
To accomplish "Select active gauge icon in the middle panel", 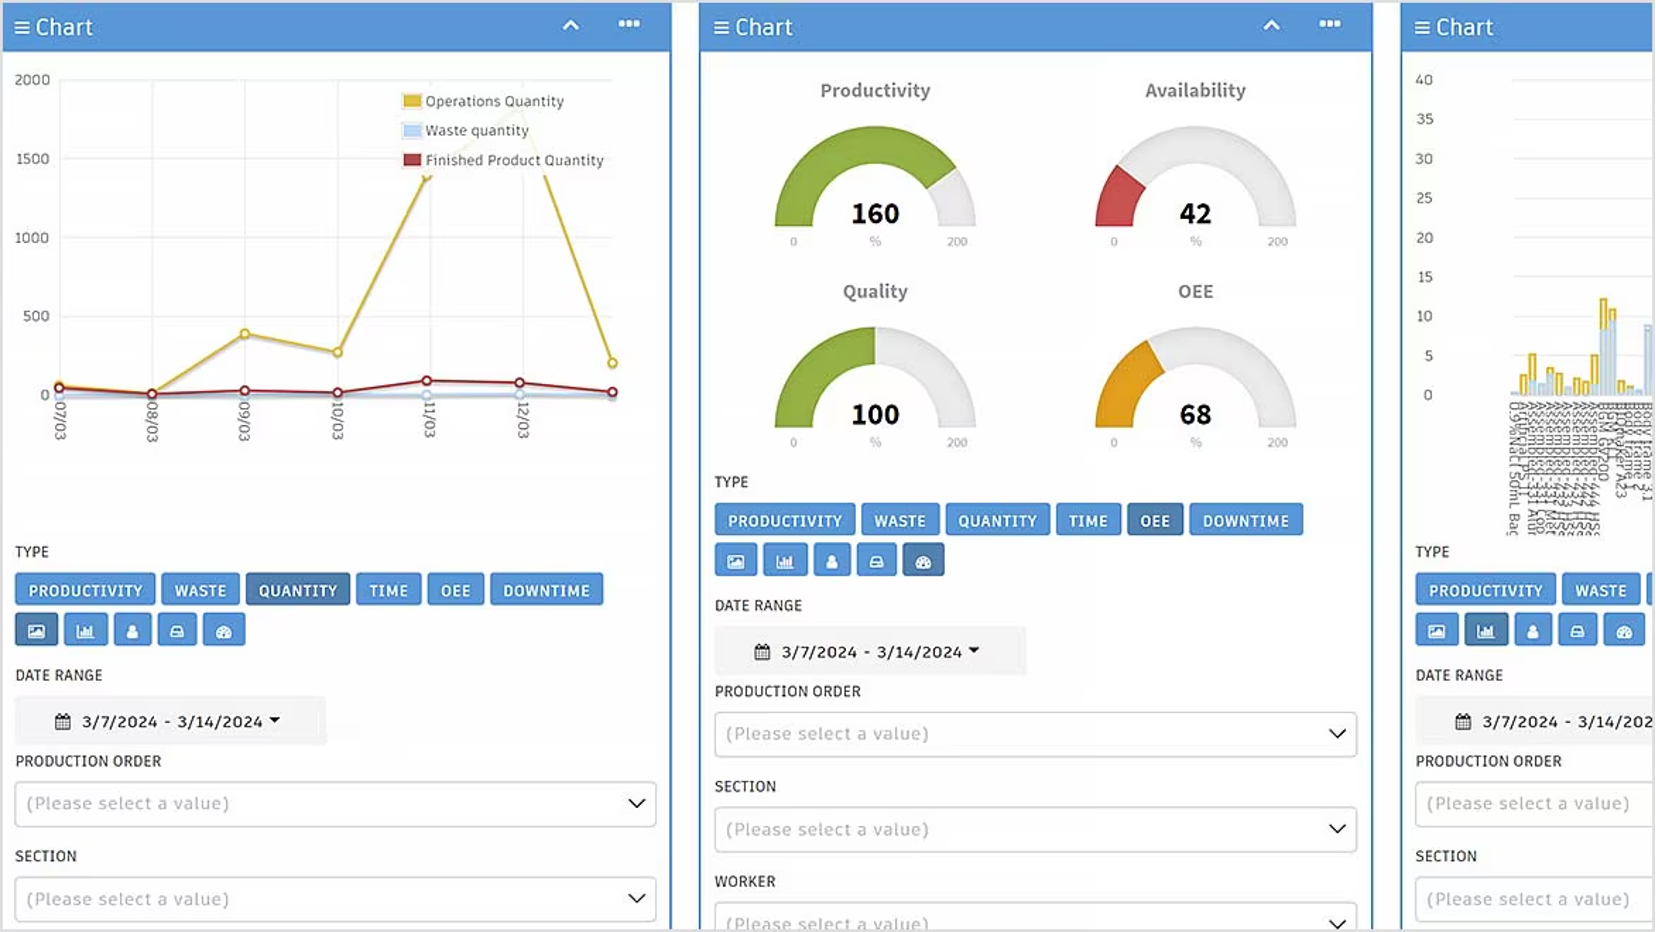I will pyautogui.click(x=924, y=560).
